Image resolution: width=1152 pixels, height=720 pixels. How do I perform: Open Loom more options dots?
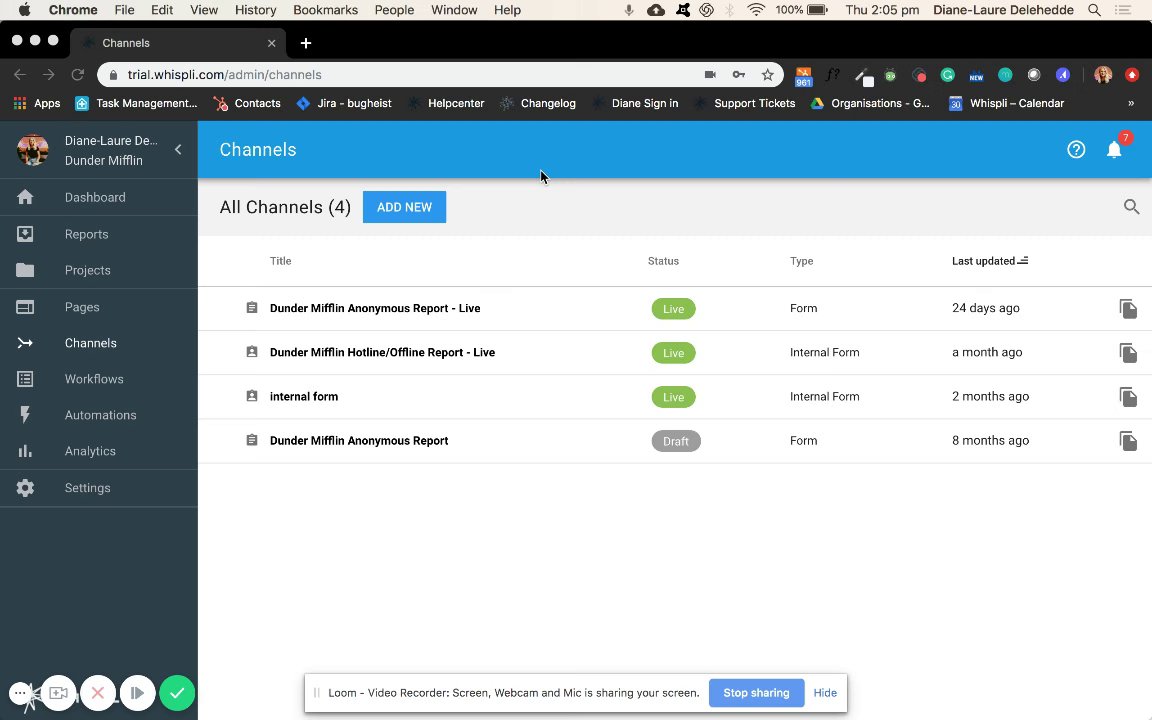pyautogui.click(x=20, y=693)
